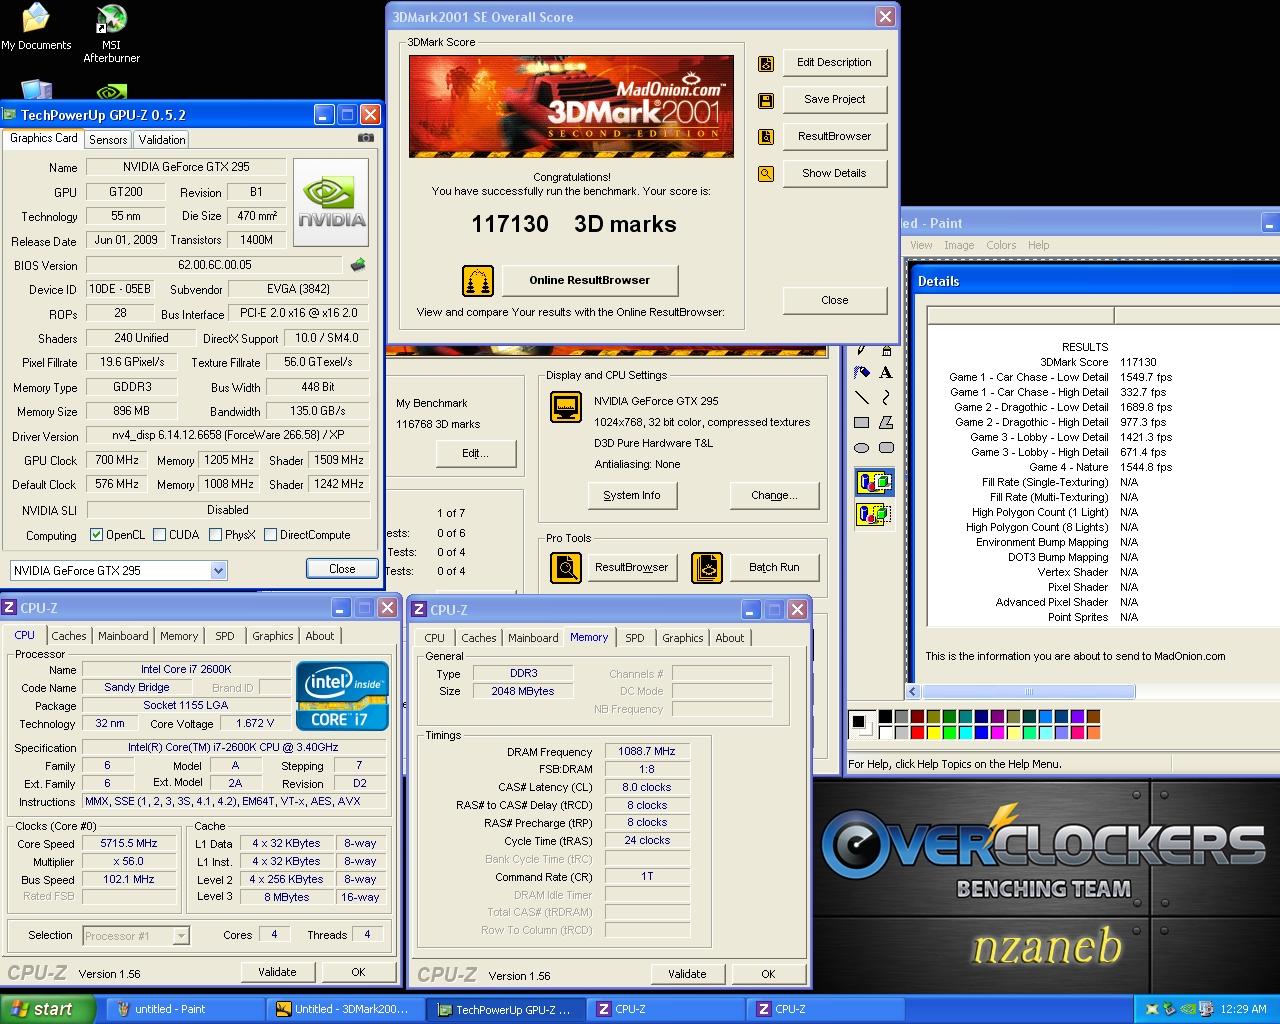Image resolution: width=1280 pixels, height=1024 pixels.
Task: Click the Online ResultBrowser button
Action: (589, 280)
